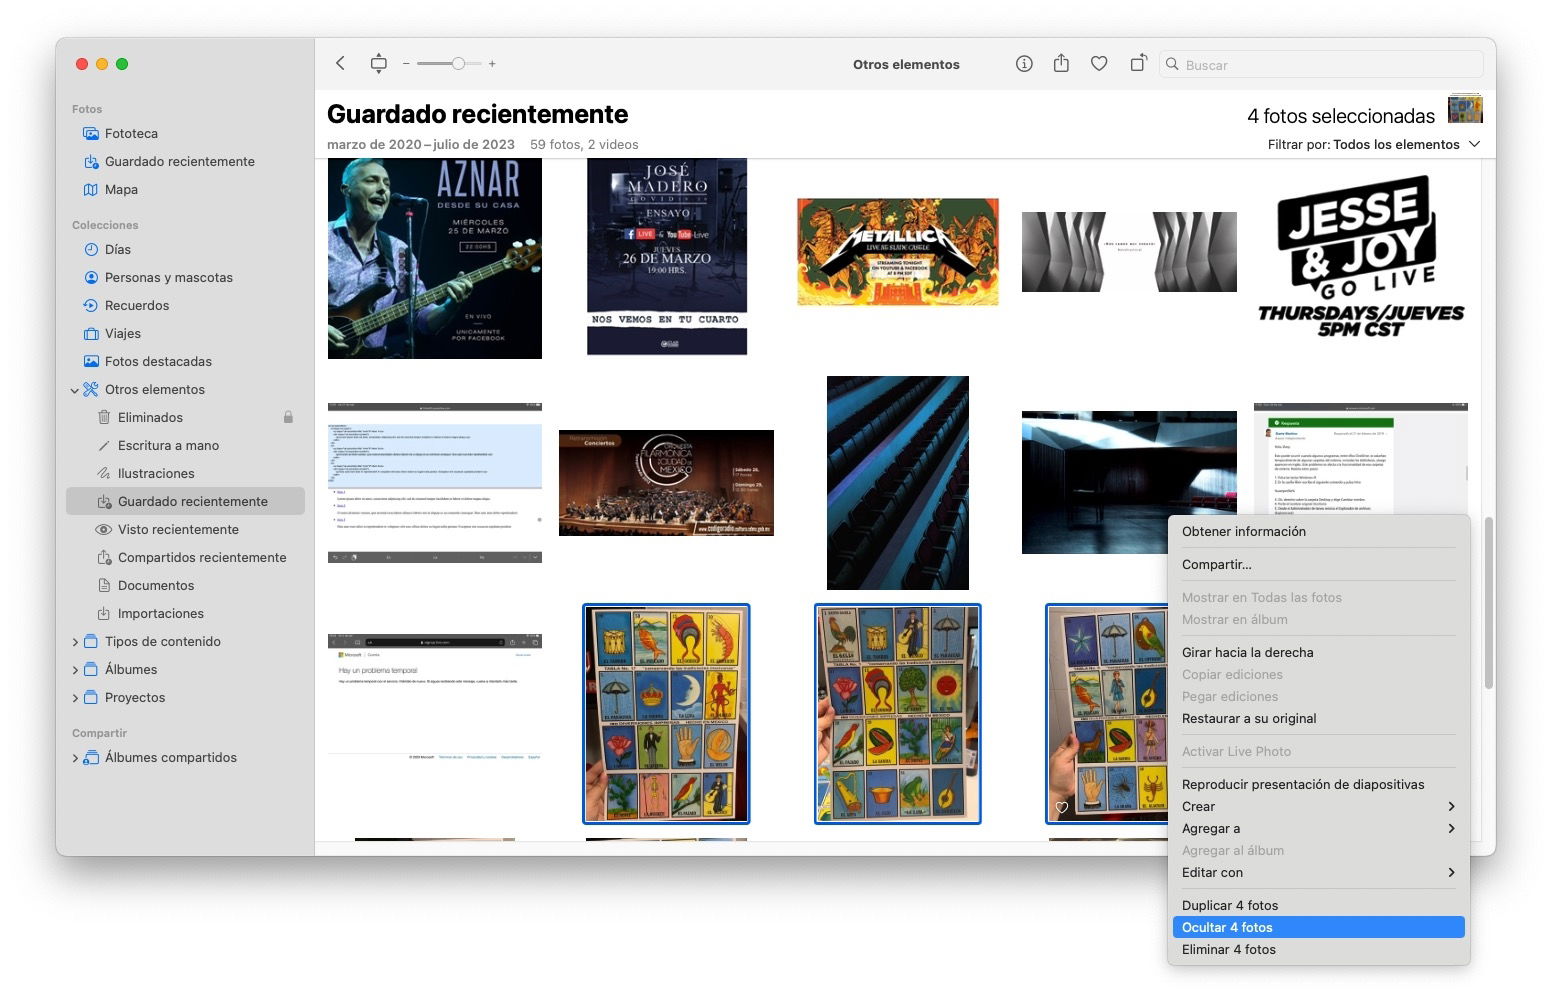Open Mapa in the sidebar
This screenshot has width=1552, height=992.
(121, 189)
